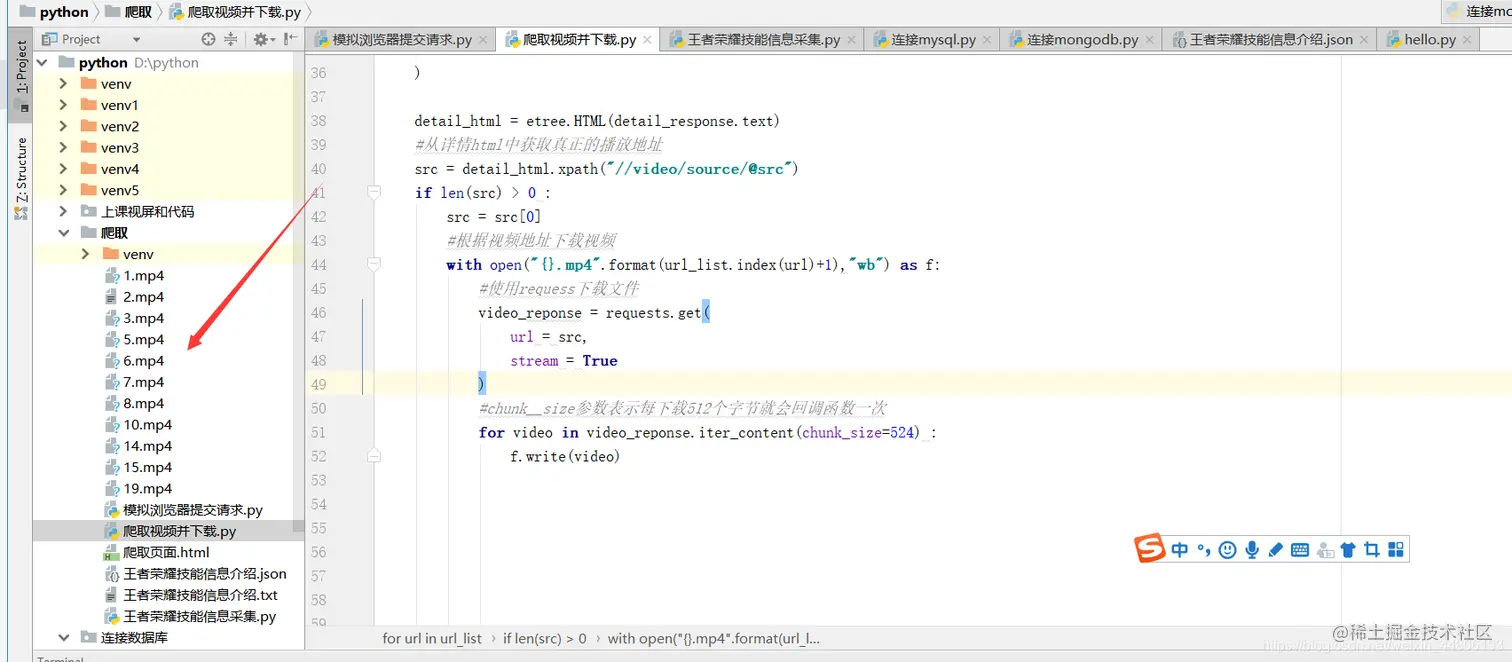Switch to 连接mongodb.py tab

(x=1082, y=40)
